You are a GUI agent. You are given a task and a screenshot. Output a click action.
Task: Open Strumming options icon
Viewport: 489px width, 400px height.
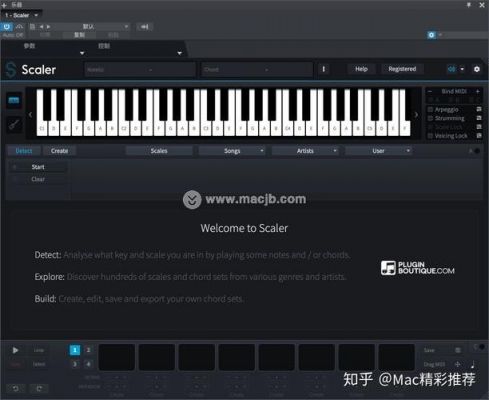click(x=479, y=118)
